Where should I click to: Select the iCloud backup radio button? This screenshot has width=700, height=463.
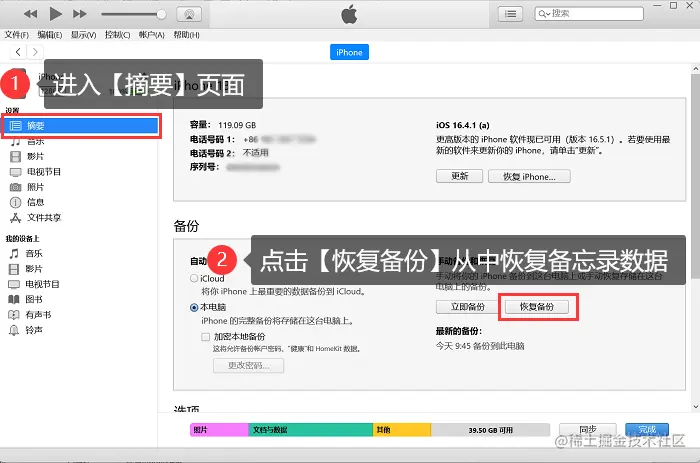pyautogui.click(x=194, y=278)
